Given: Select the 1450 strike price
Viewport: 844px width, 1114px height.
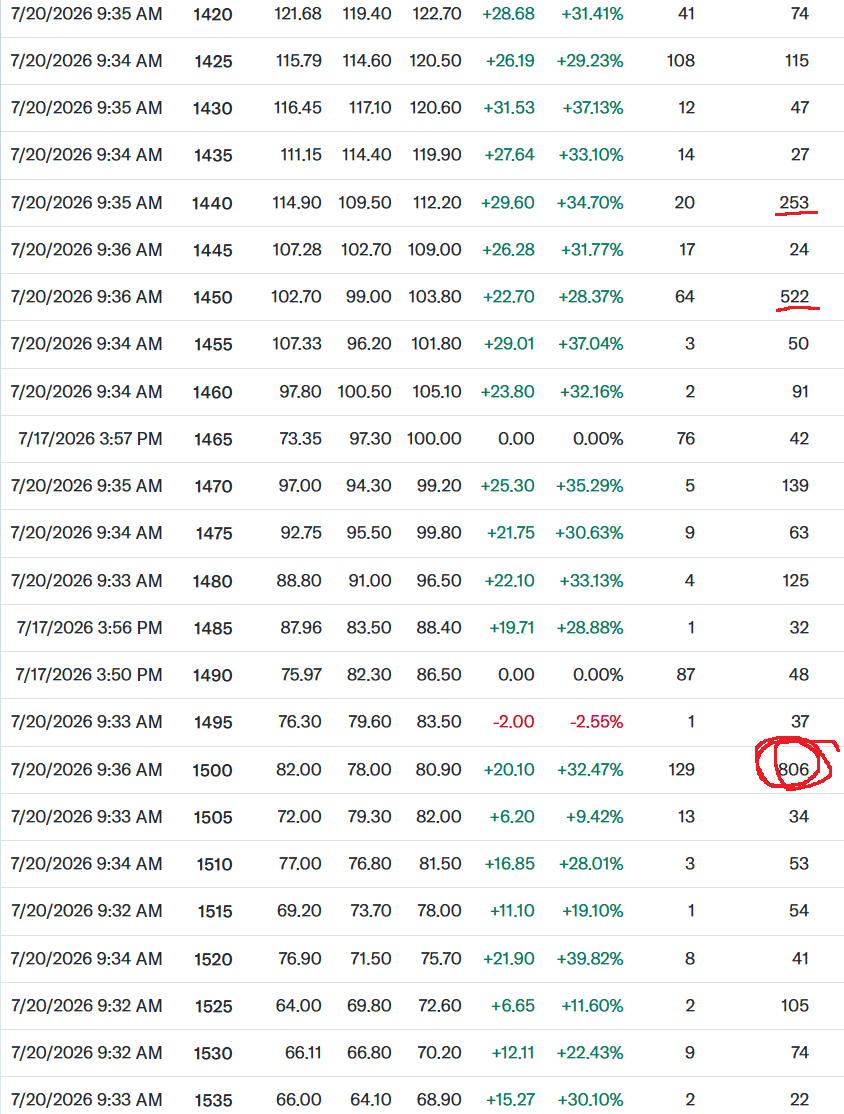Looking at the screenshot, I should tap(213, 297).
